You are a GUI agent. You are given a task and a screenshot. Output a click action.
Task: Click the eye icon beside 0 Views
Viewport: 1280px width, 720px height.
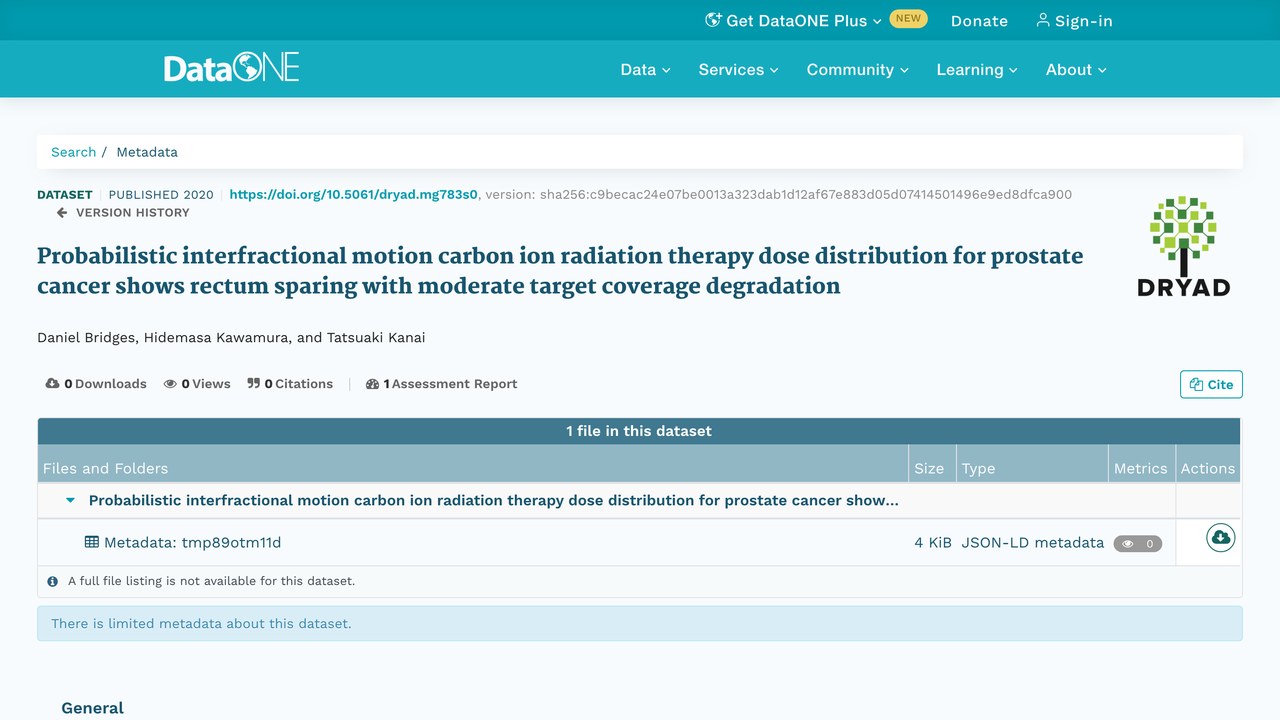pos(171,384)
